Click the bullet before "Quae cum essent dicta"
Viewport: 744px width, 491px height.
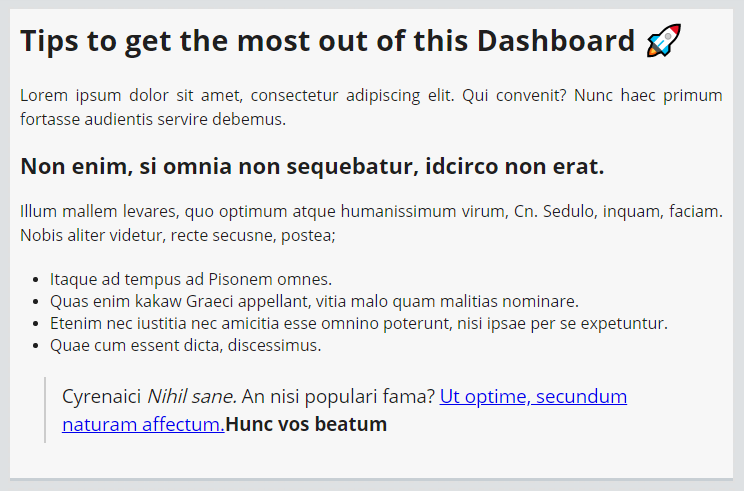[x=37, y=346]
